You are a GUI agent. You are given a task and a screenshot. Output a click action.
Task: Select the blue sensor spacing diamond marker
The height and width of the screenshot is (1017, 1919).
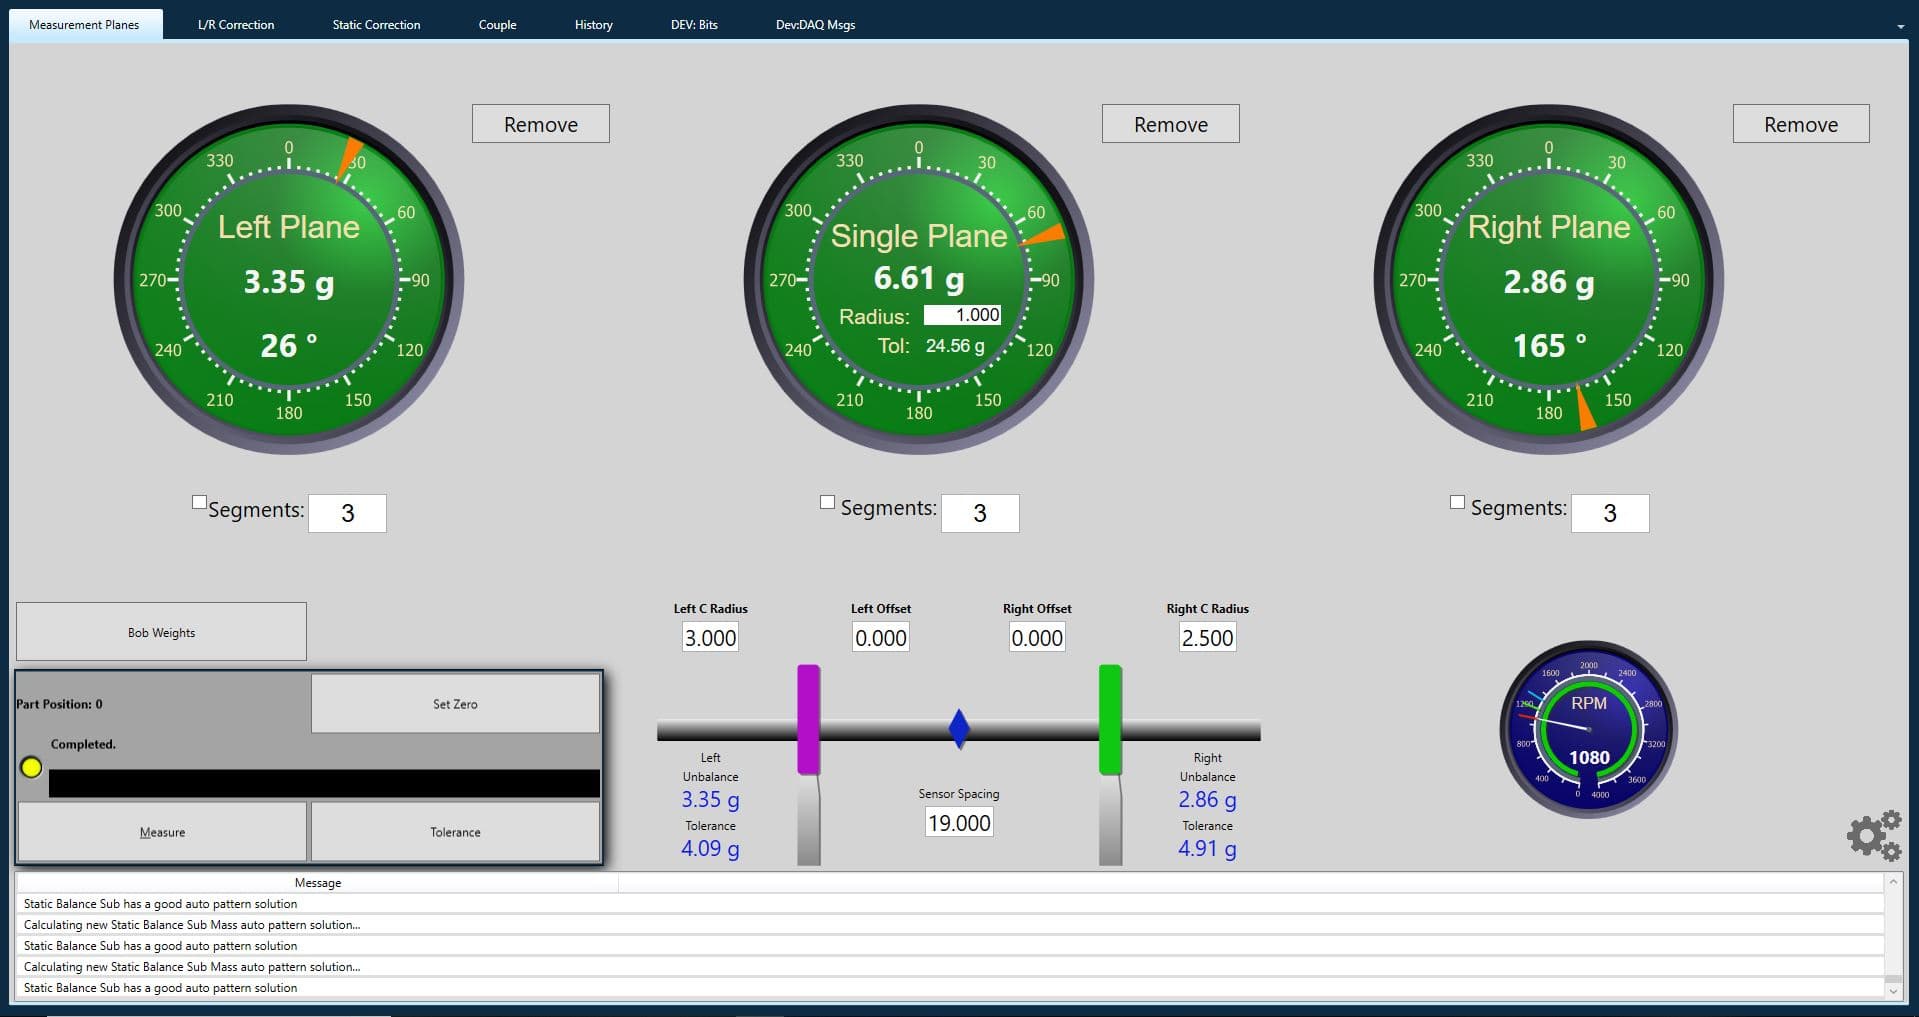(x=958, y=729)
